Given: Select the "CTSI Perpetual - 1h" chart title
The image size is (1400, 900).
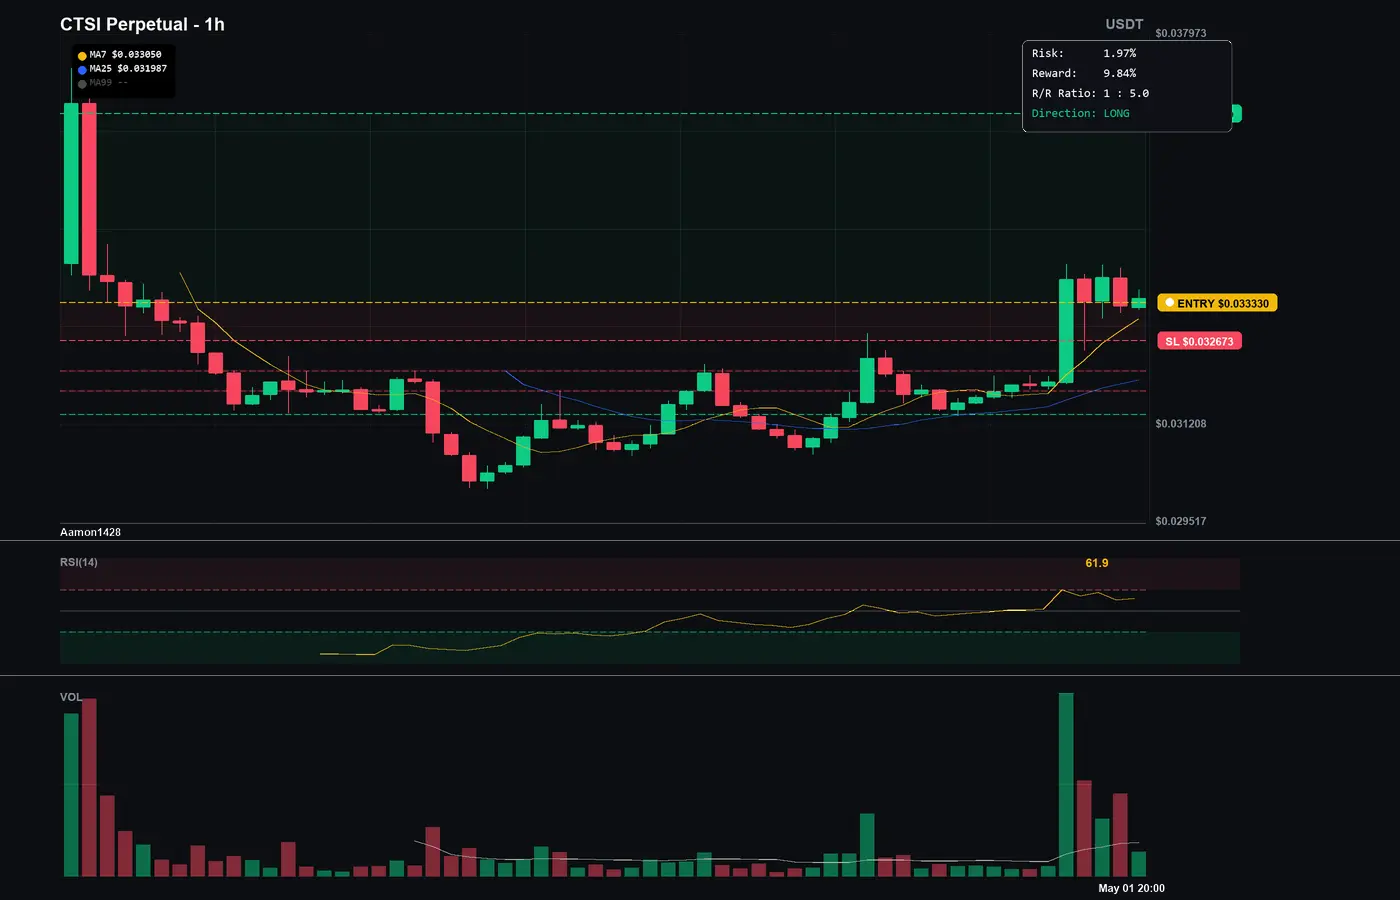Looking at the screenshot, I should pos(142,24).
